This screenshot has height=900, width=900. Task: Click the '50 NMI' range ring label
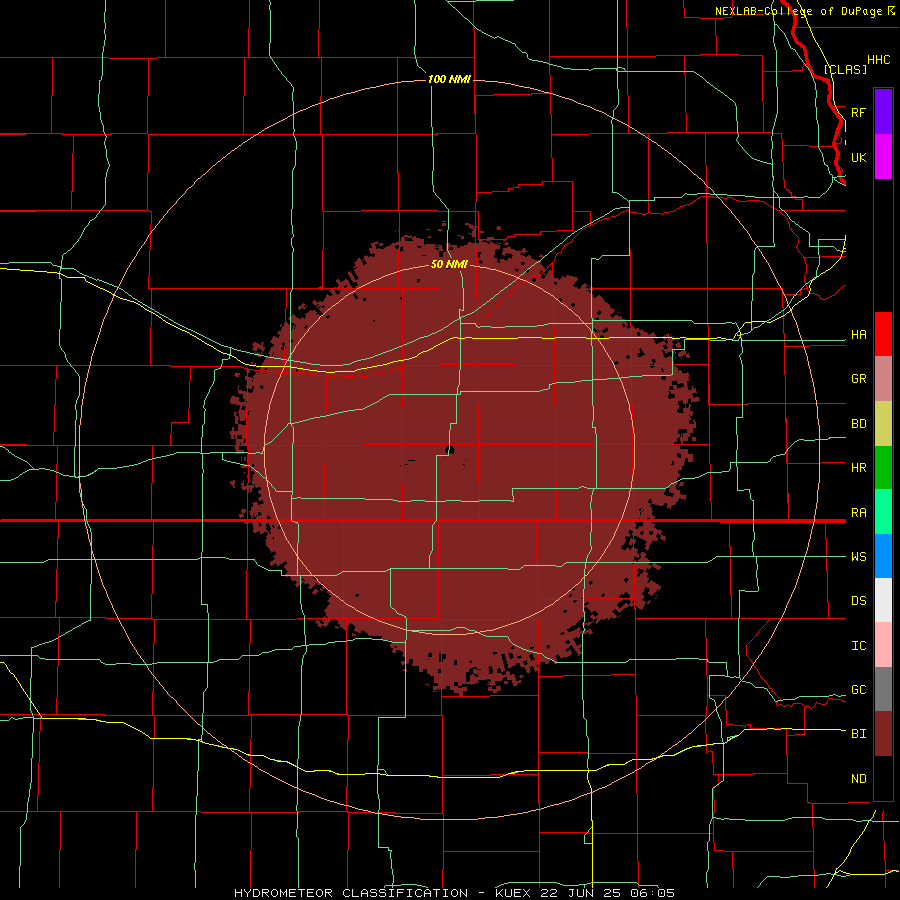(x=449, y=264)
